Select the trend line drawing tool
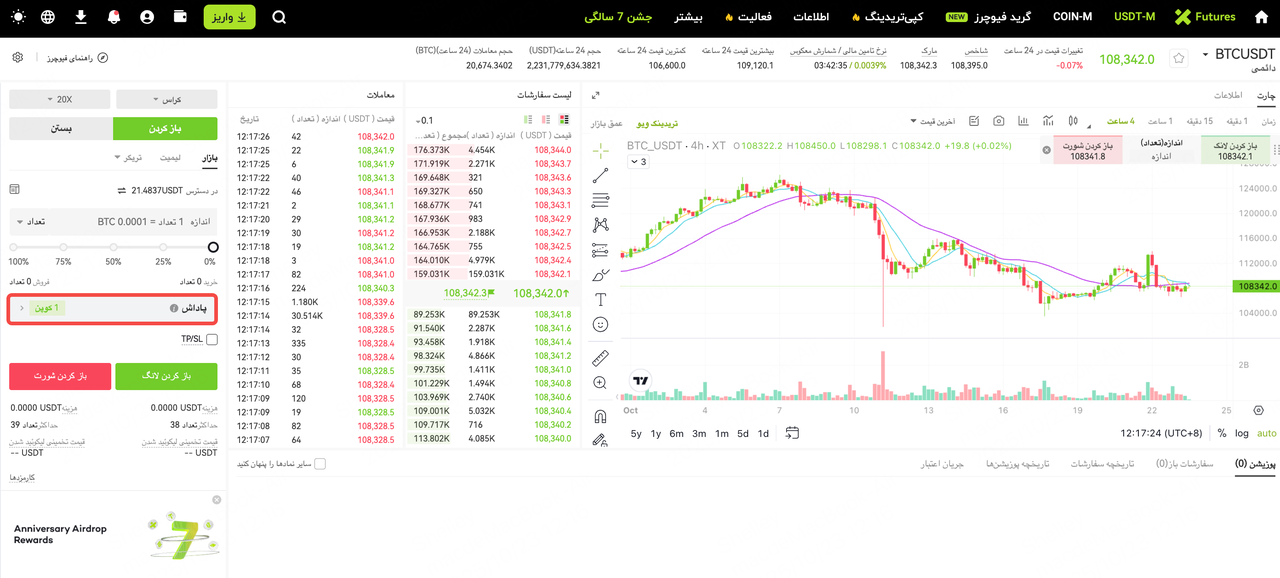The width and height of the screenshot is (1280, 578). (x=600, y=176)
